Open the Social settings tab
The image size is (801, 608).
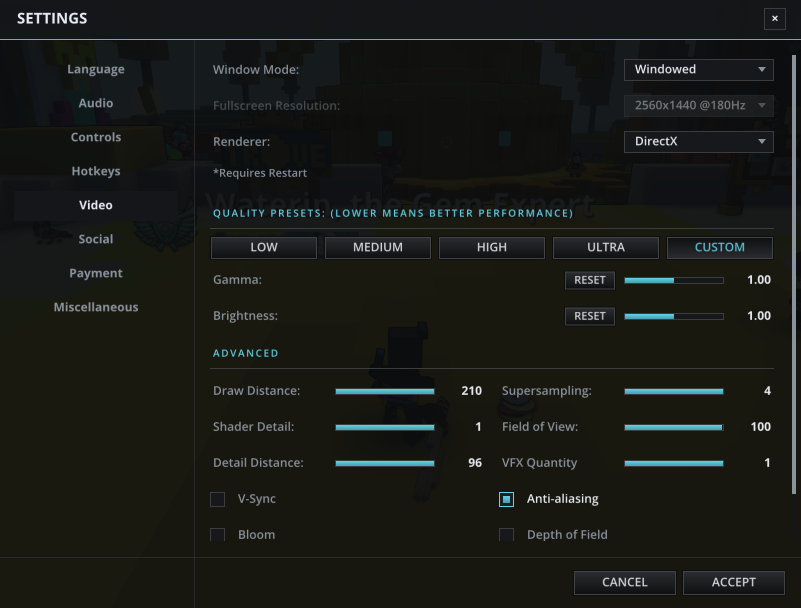(x=96, y=239)
